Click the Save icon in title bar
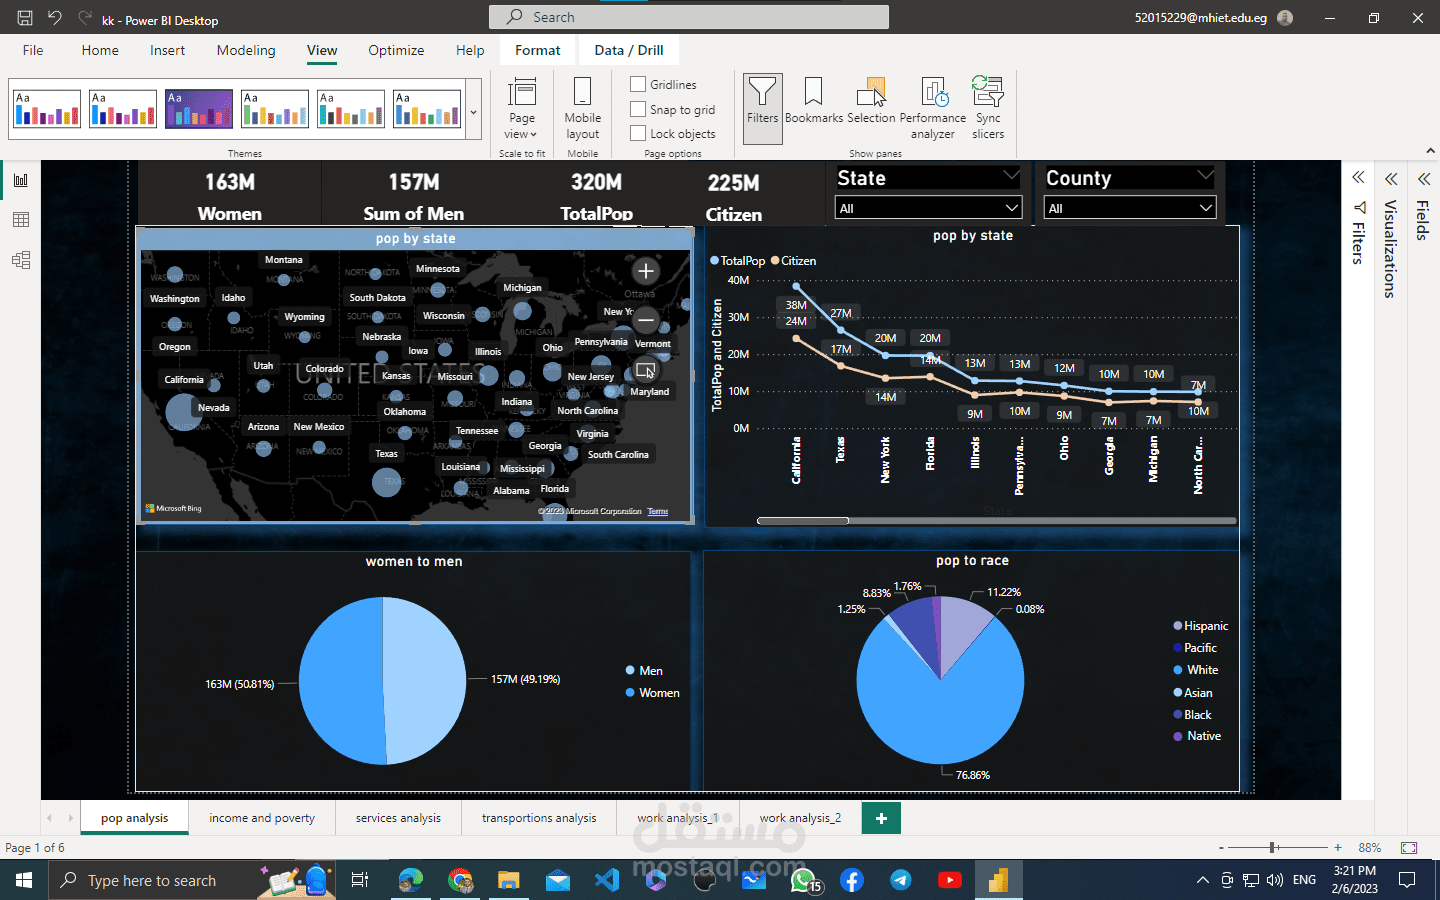Image resolution: width=1440 pixels, height=900 pixels. [x=25, y=18]
